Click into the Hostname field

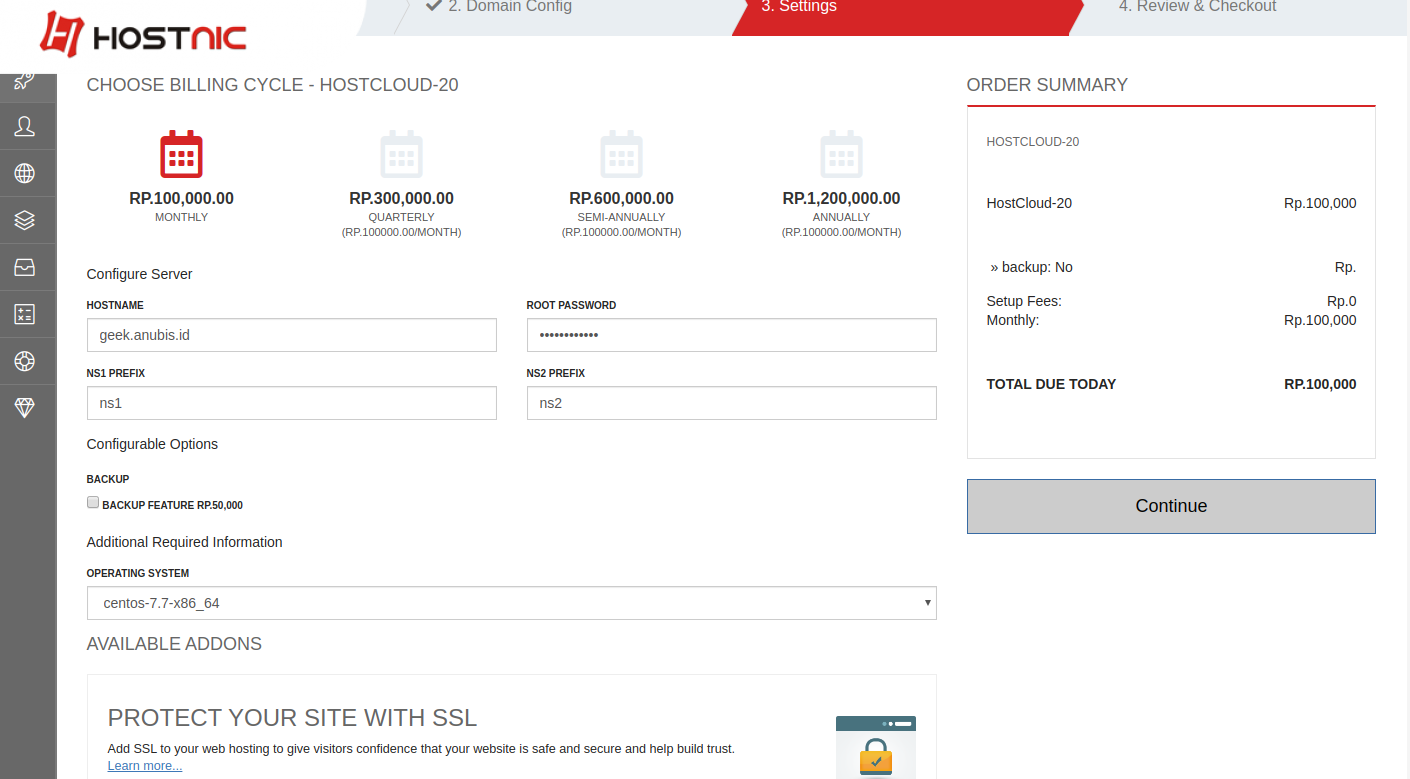pyautogui.click(x=292, y=335)
